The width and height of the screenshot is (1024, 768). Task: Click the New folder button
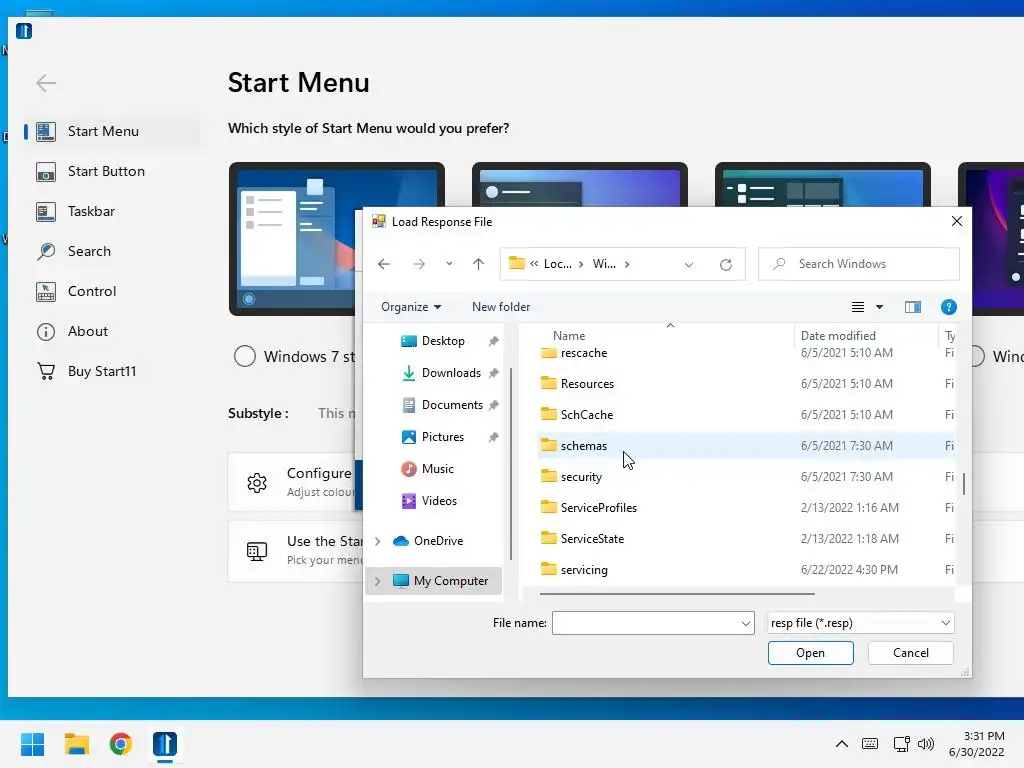pos(501,307)
